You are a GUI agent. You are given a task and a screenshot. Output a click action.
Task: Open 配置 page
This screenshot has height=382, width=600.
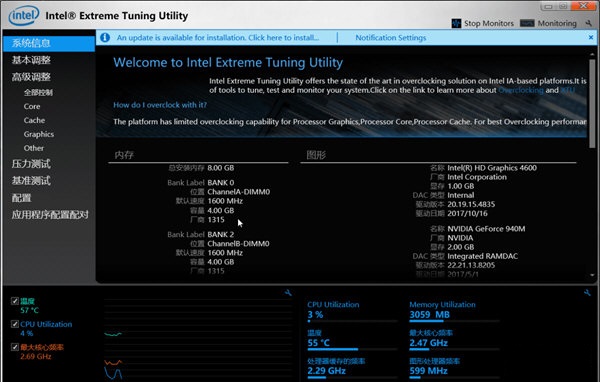click(21, 198)
